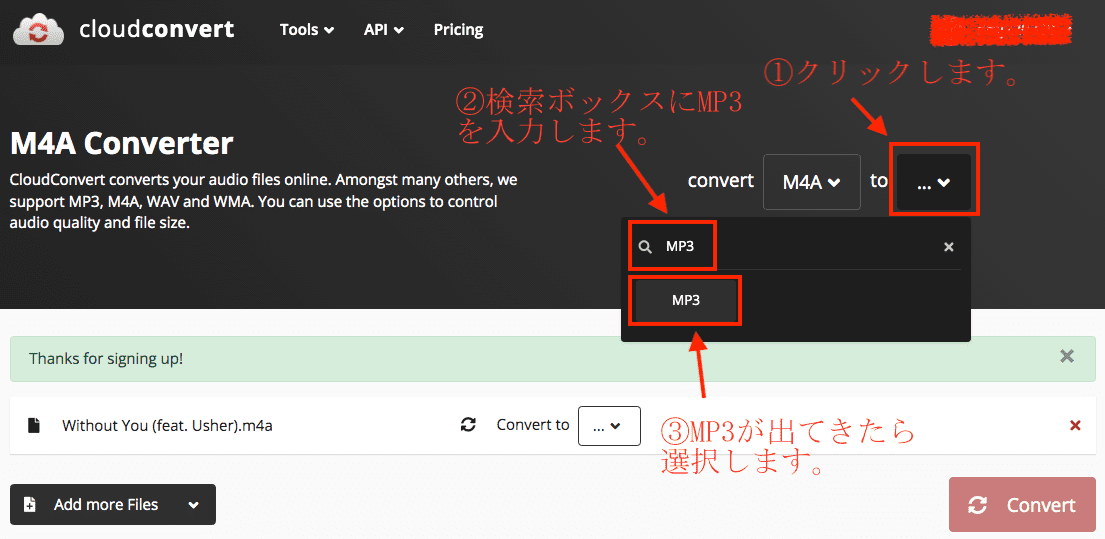This screenshot has height=539, width=1105.
Task: Click the M4A Converter heading
Action: [122, 144]
